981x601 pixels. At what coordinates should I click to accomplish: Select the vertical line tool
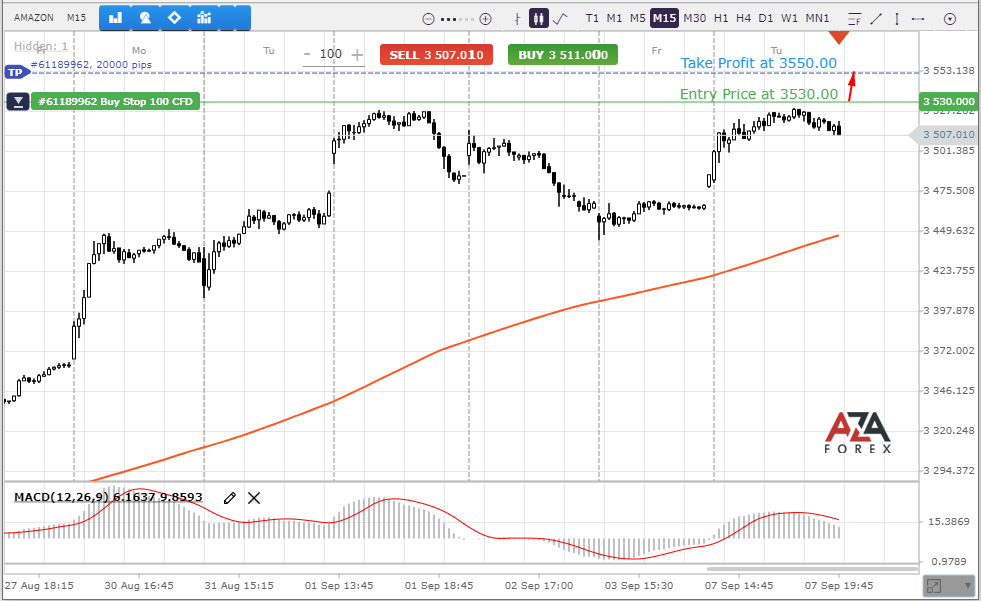tap(897, 19)
